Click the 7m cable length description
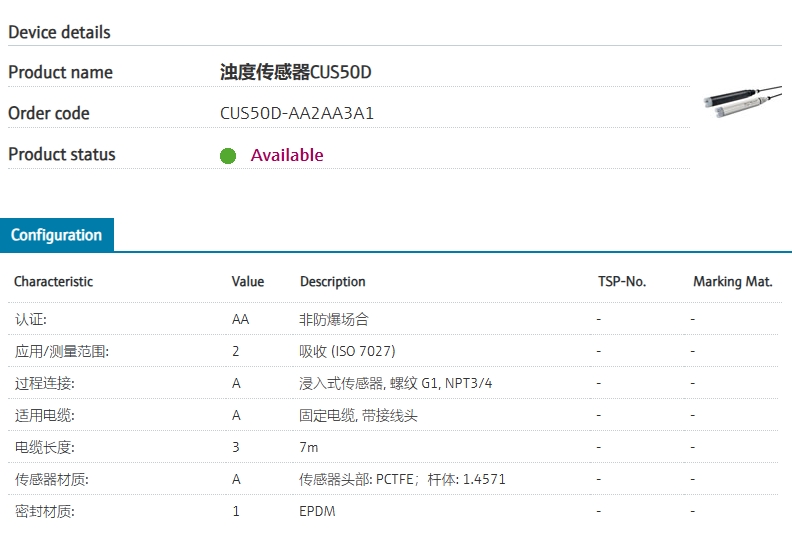The image size is (792, 536). (x=309, y=448)
